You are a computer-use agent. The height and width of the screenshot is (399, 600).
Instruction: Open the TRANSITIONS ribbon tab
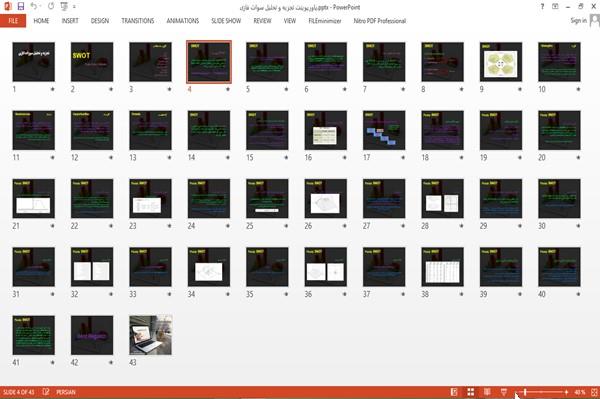click(x=138, y=21)
